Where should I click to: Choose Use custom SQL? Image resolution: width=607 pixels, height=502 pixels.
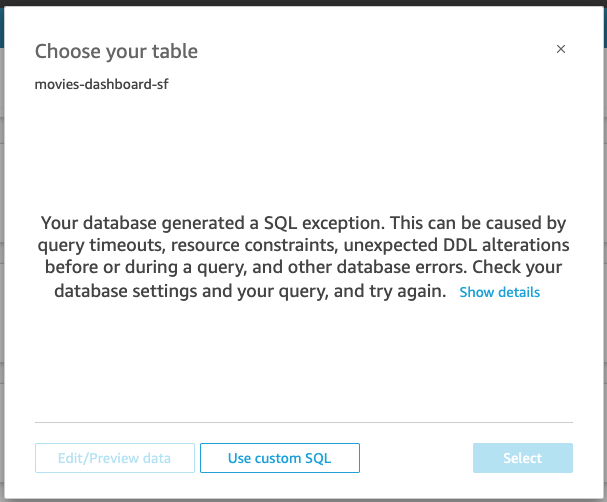279,458
